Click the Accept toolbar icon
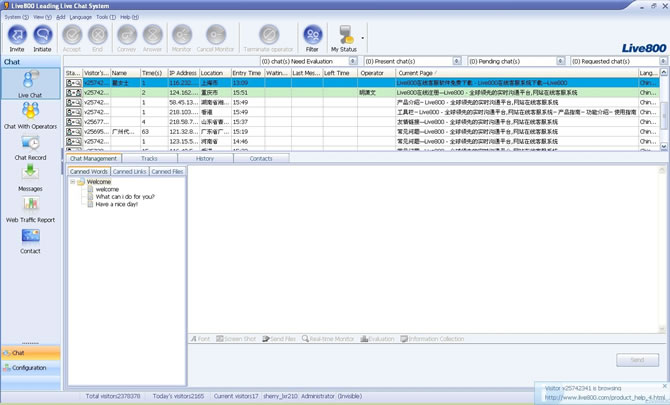The width and height of the screenshot is (670, 405). point(72,35)
